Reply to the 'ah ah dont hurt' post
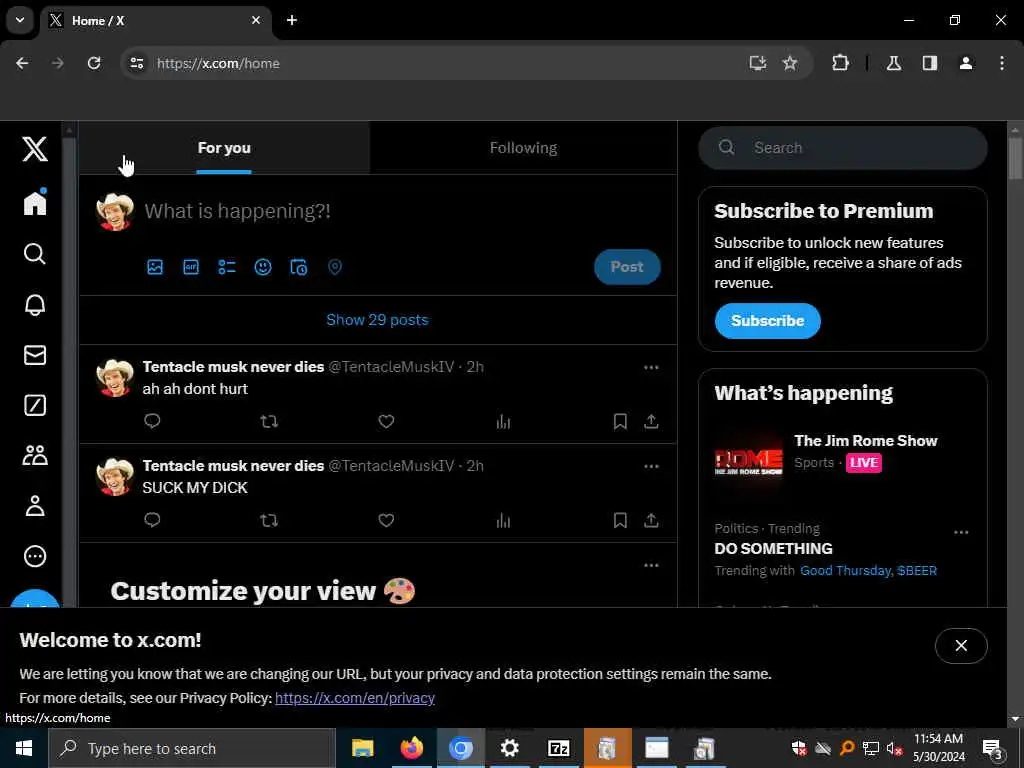 coord(152,421)
